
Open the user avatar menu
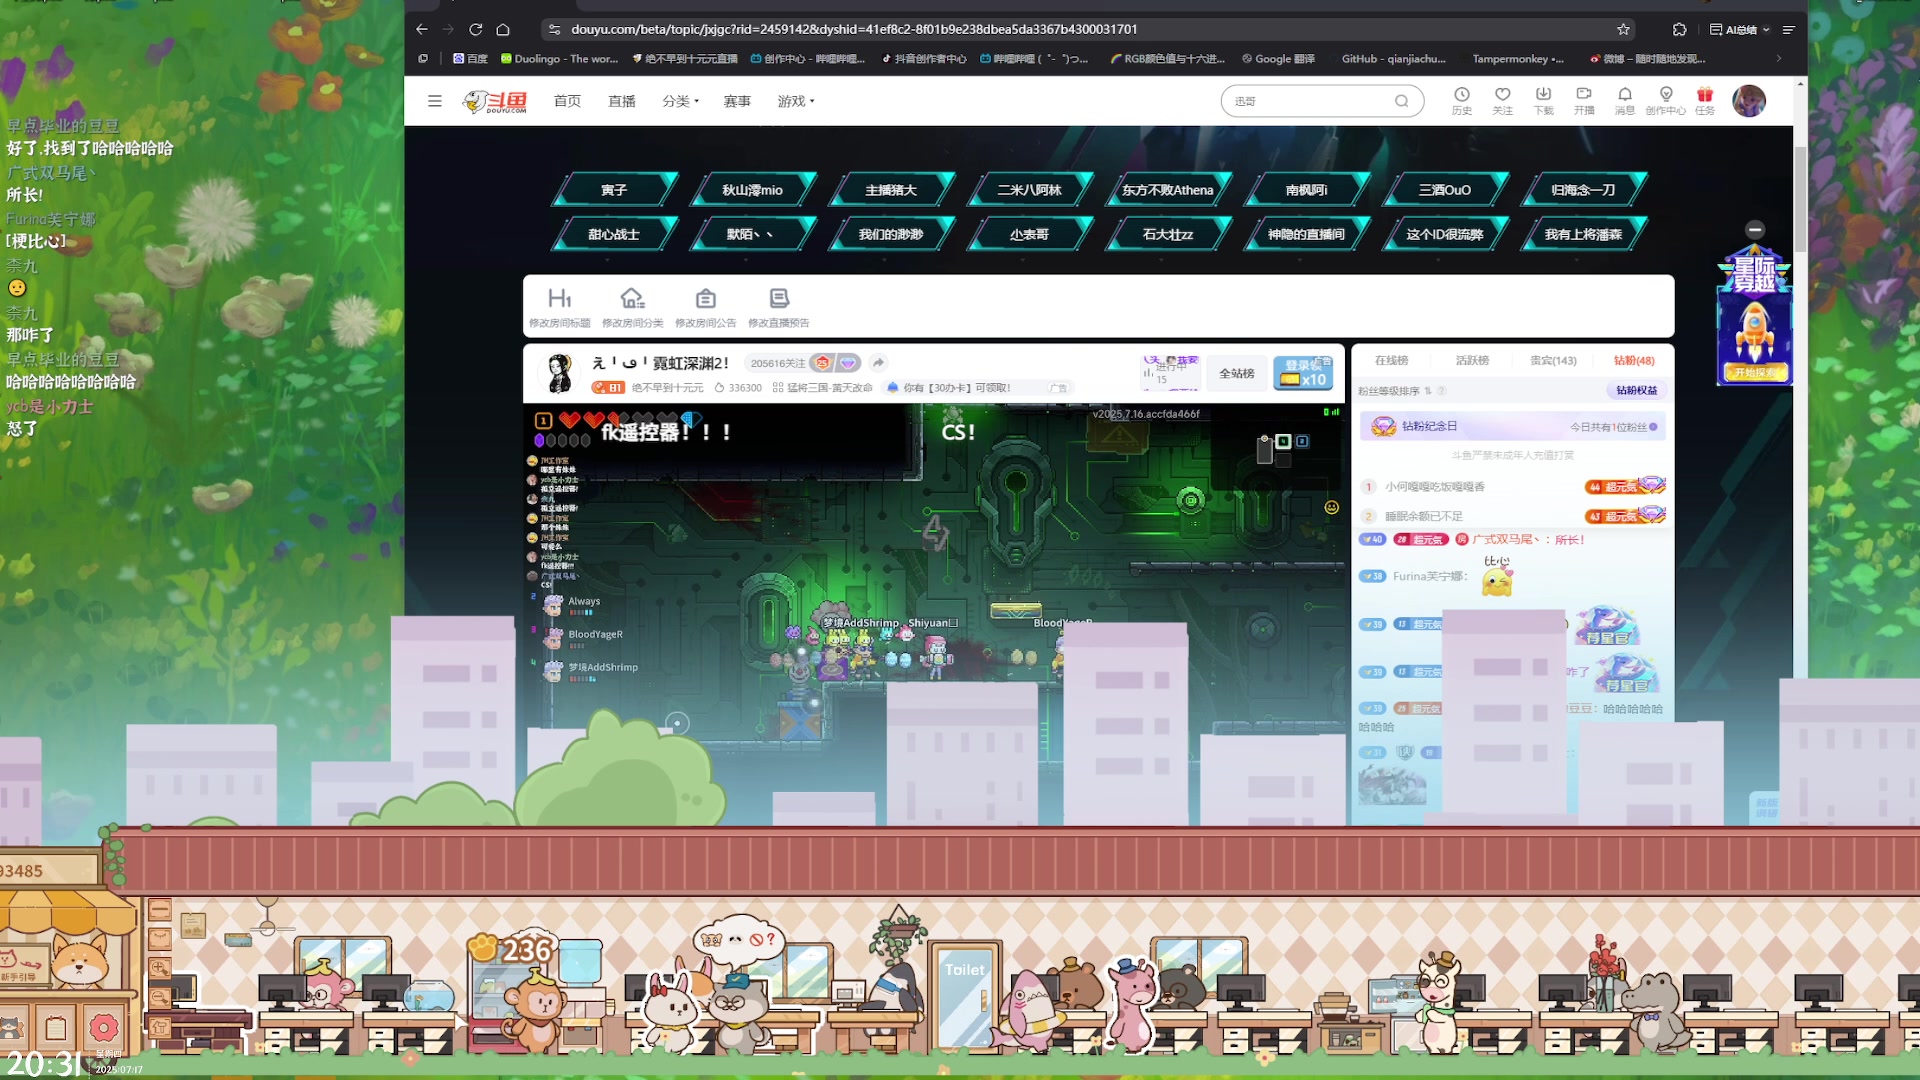coord(1749,101)
